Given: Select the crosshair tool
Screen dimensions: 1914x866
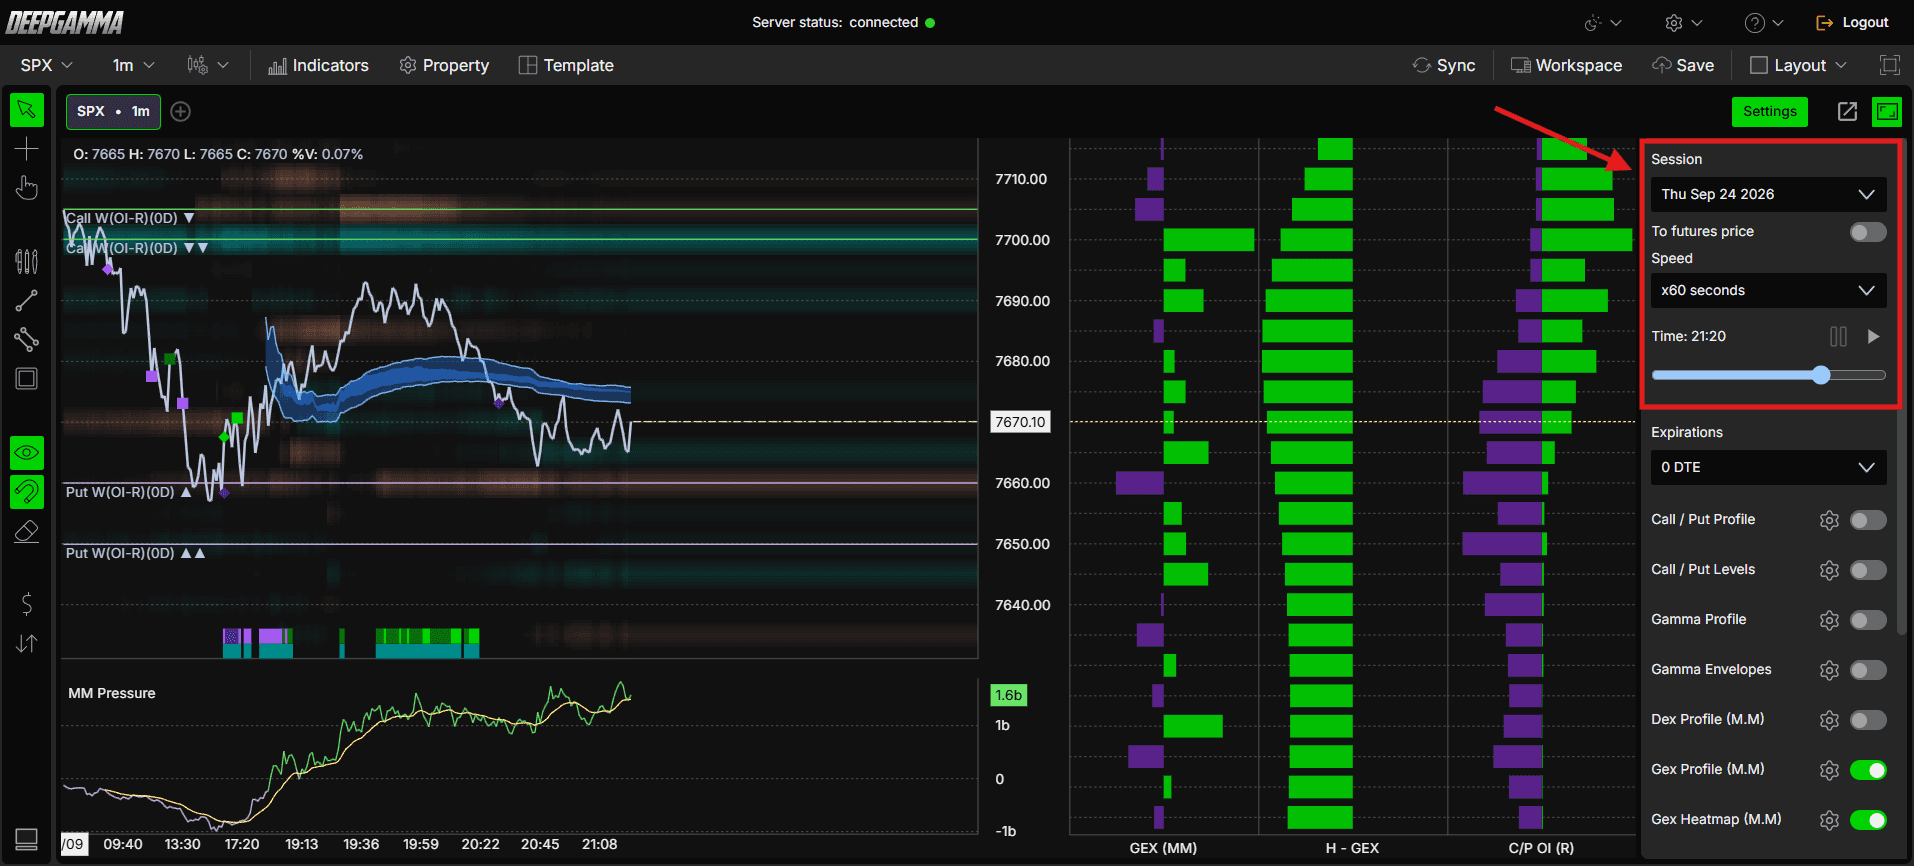Looking at the screenshot, I should tap(27, 149).
